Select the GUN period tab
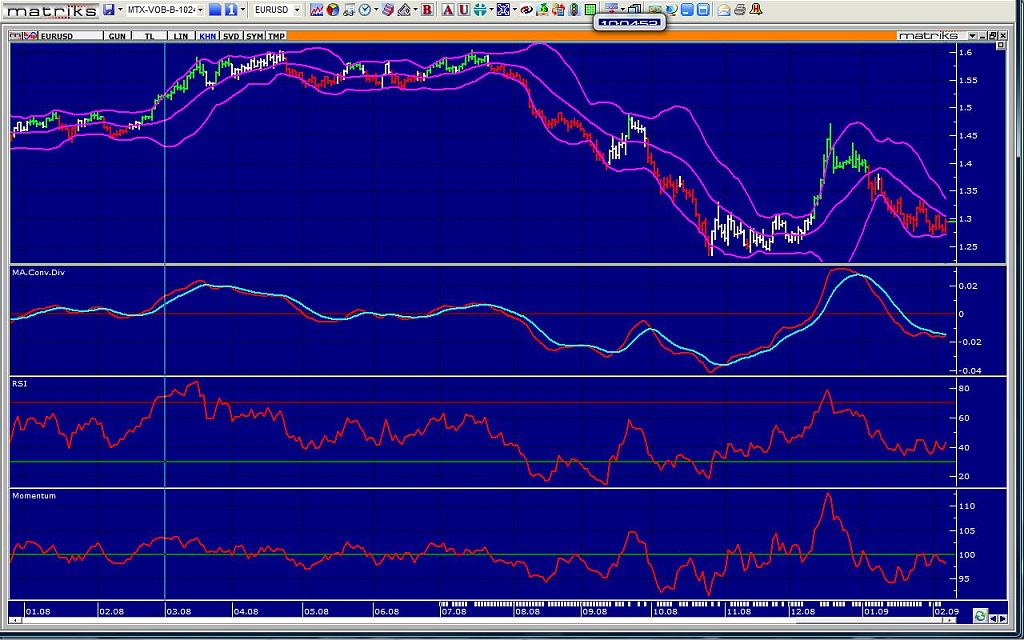Viewport: 1024px width, 640px height. pyautogui.click(x=117, y=36)
